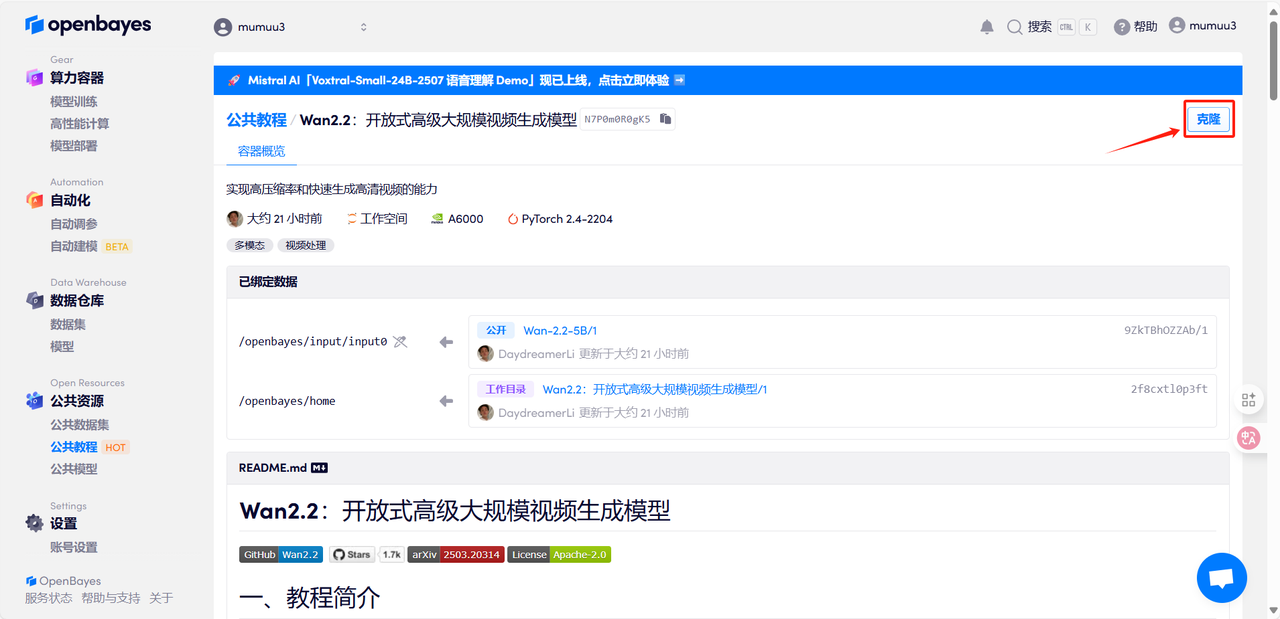This screenshot has height=619, width=1280.
Task: Click the unbind icon beside /openbayes/input/input0
Action: [400, 342]
